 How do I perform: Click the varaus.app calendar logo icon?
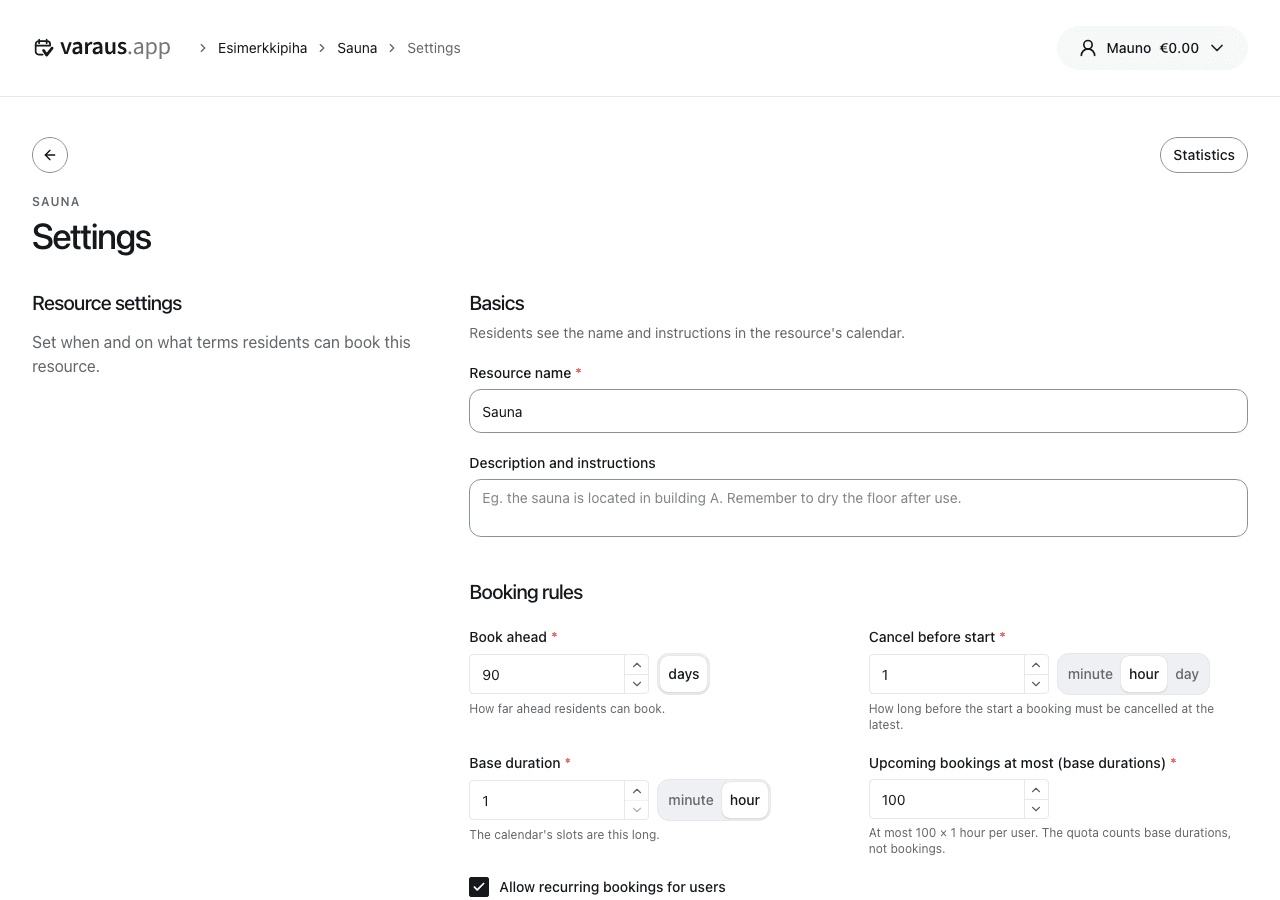pos(43,48)
